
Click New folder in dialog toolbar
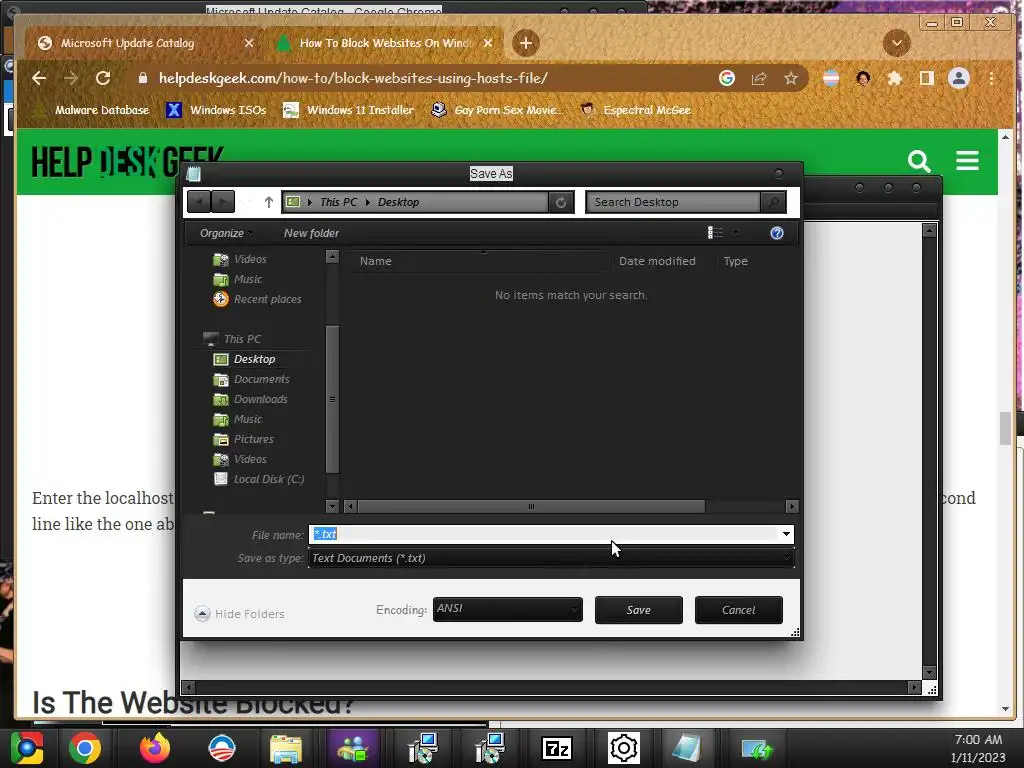click(x=312, y=233)
